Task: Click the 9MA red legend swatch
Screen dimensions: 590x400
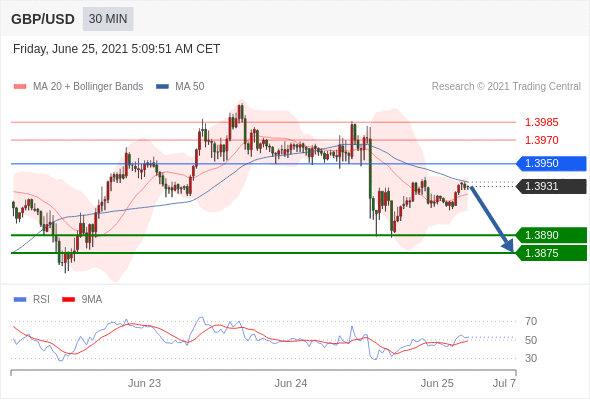Action: (68, 300)
